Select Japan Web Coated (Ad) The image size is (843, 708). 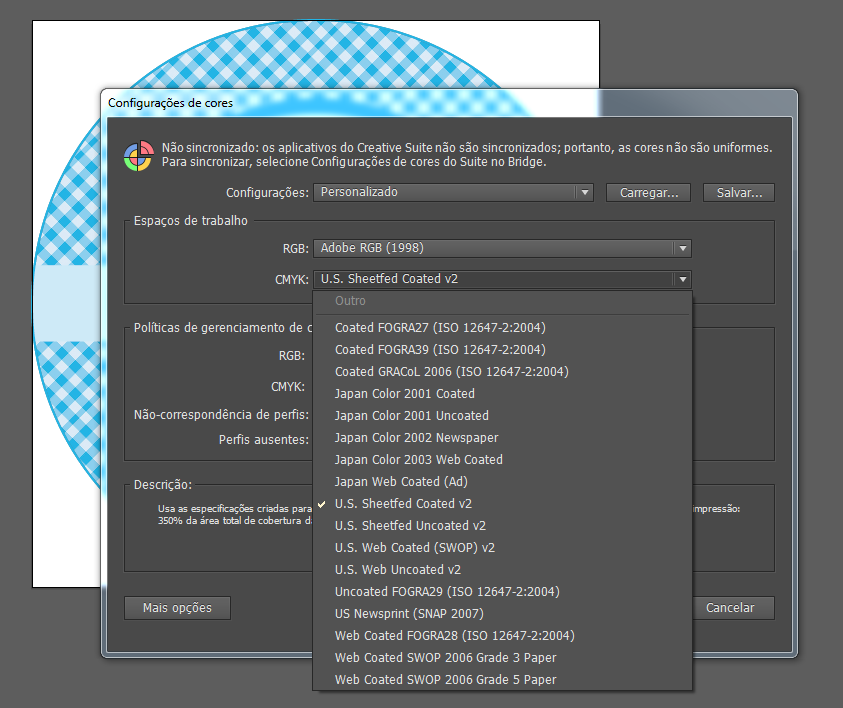coord(502,482)
